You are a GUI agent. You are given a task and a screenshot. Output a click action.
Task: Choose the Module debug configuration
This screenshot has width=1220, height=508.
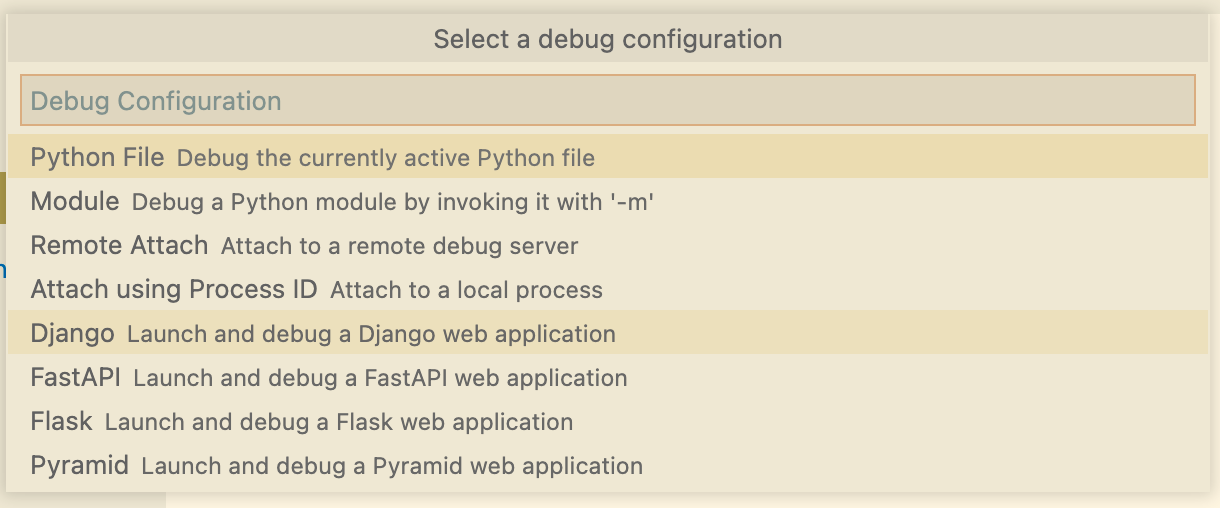[x=608, y=201]
